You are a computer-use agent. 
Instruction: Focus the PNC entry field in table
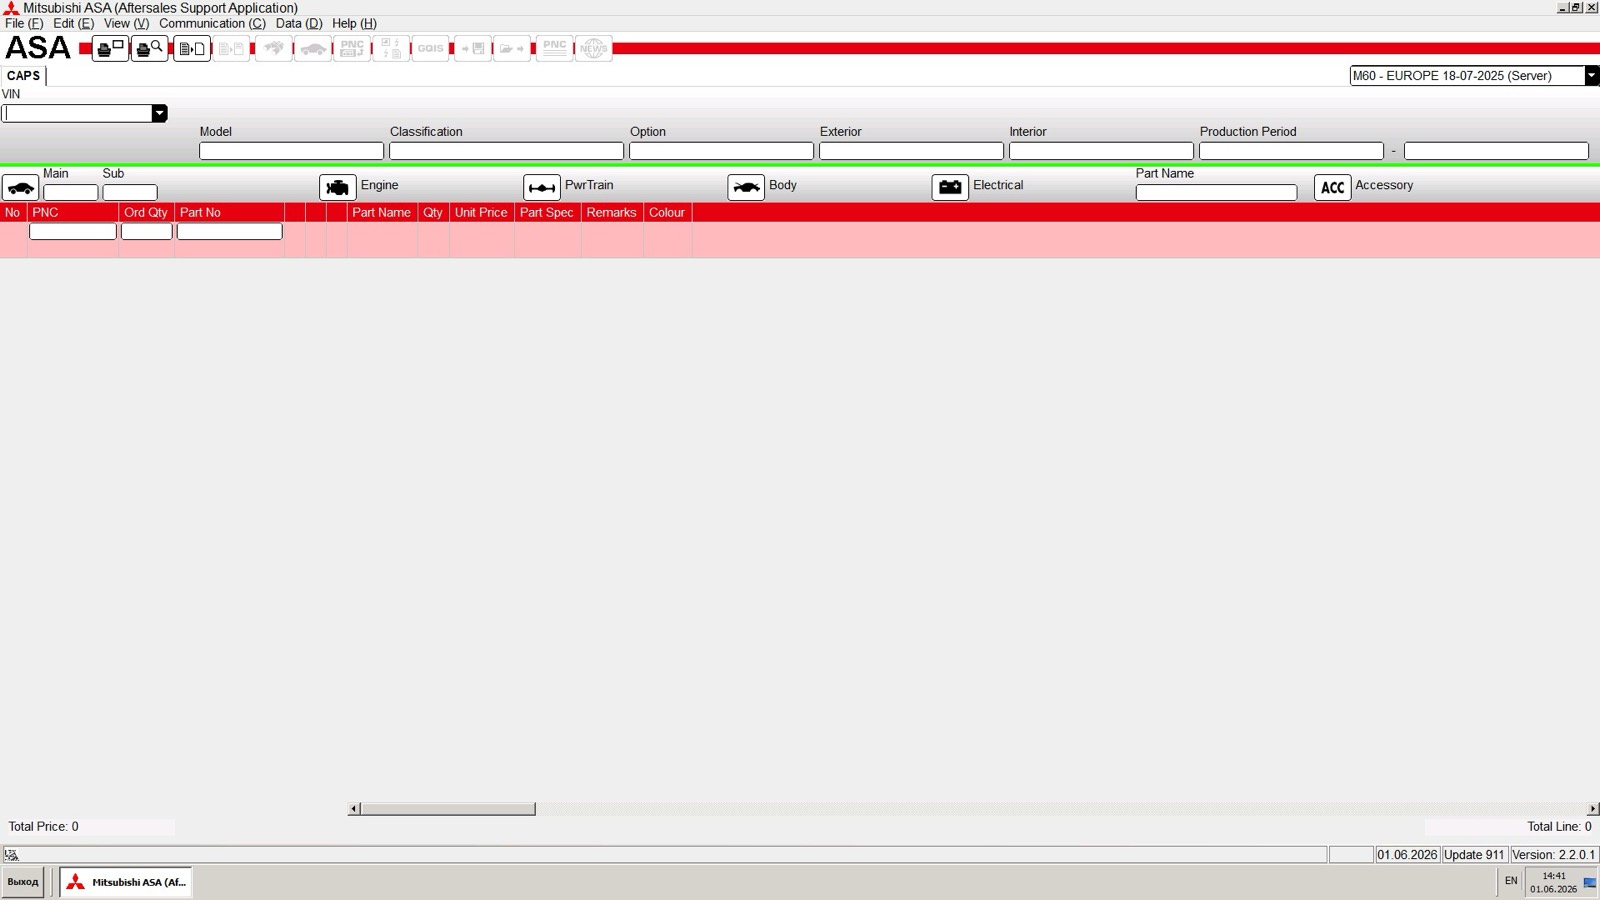[x=73, y=232]
